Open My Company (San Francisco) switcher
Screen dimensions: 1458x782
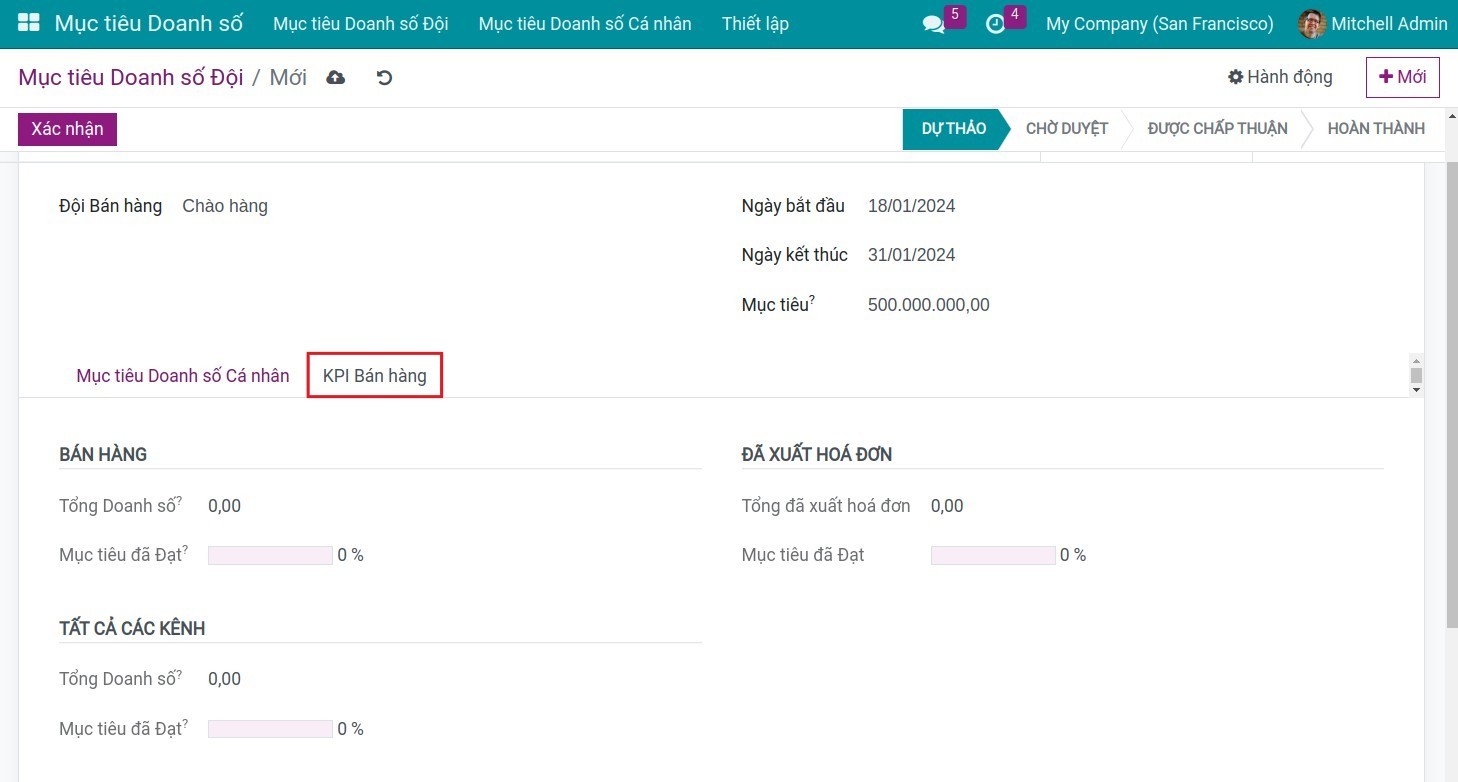1158,24
